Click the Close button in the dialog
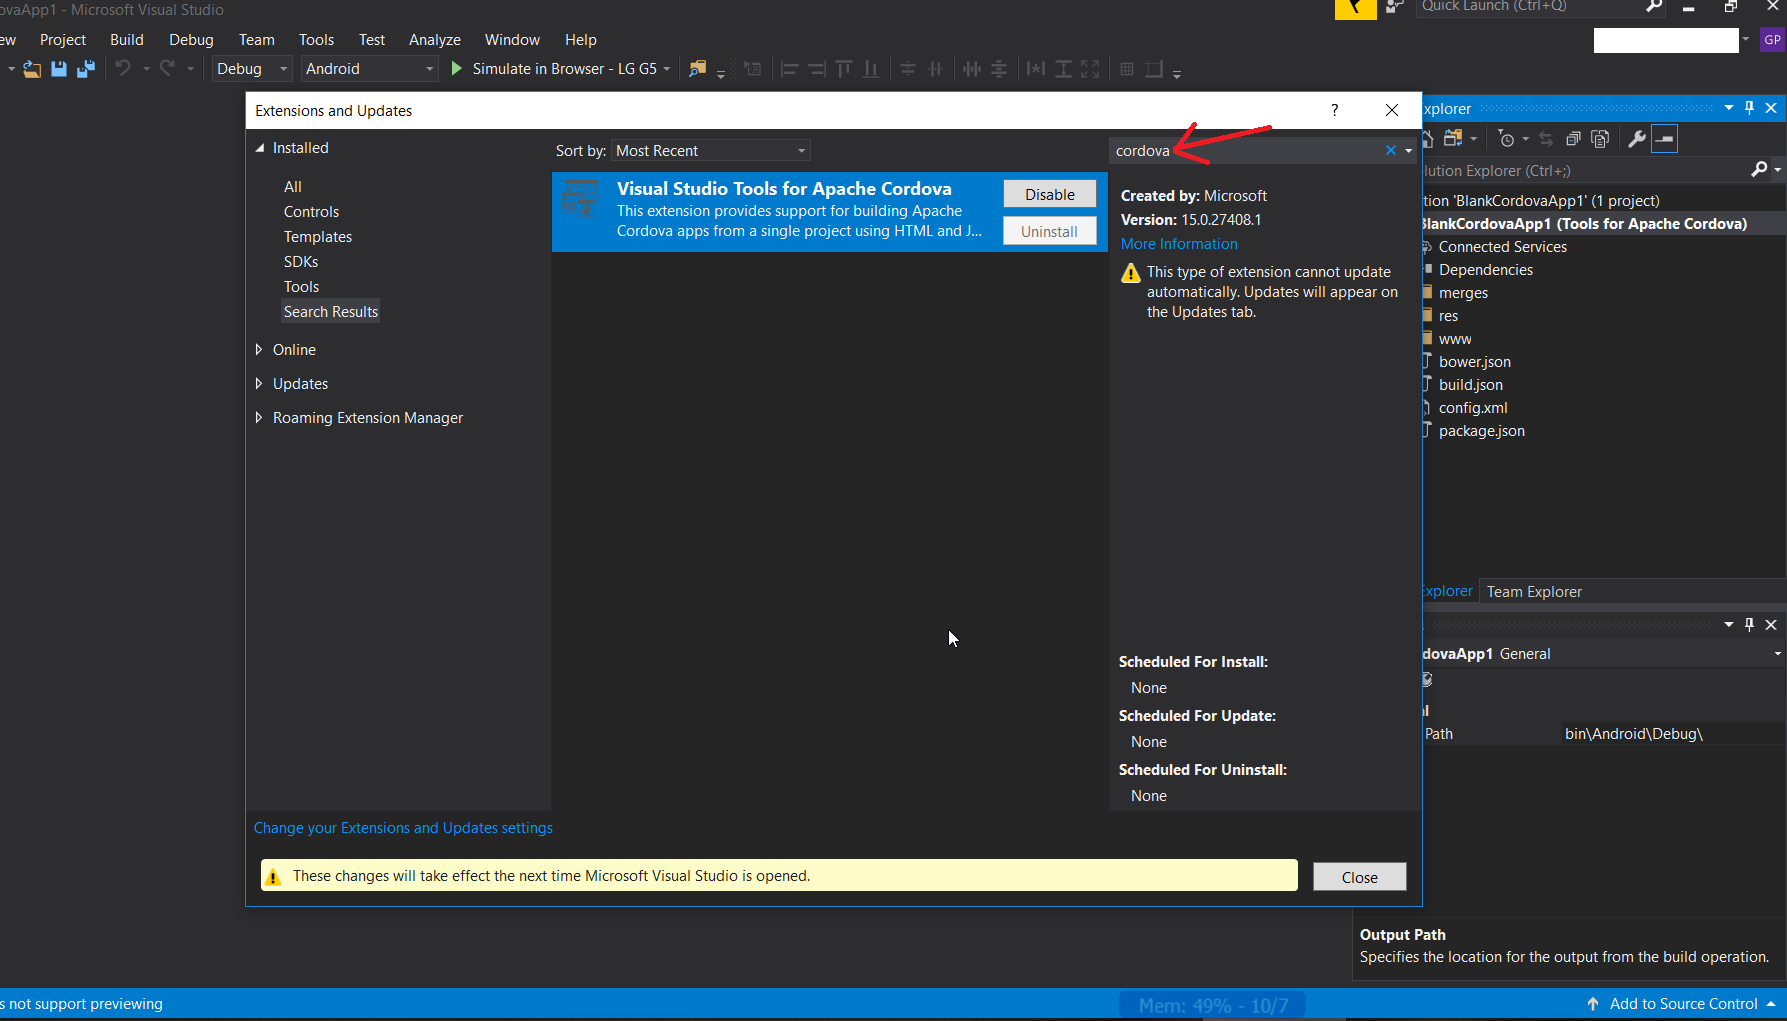1787x1021 pixels. [1360, 877]
